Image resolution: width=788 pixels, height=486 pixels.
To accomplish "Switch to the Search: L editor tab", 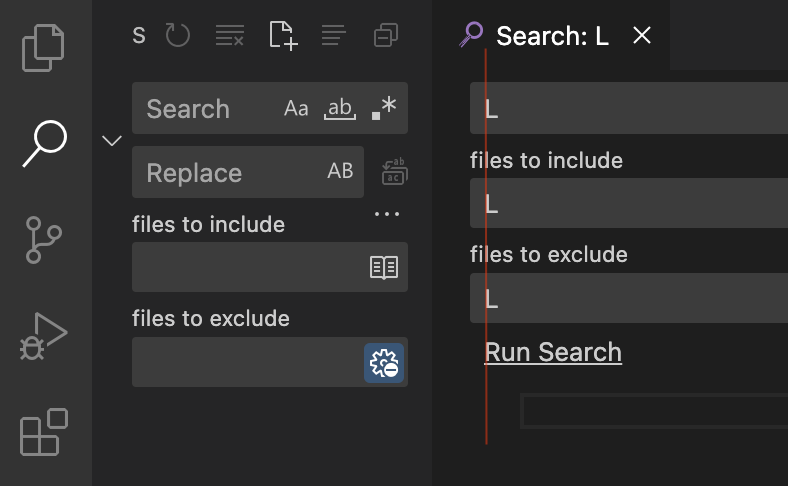I will 552,36.
